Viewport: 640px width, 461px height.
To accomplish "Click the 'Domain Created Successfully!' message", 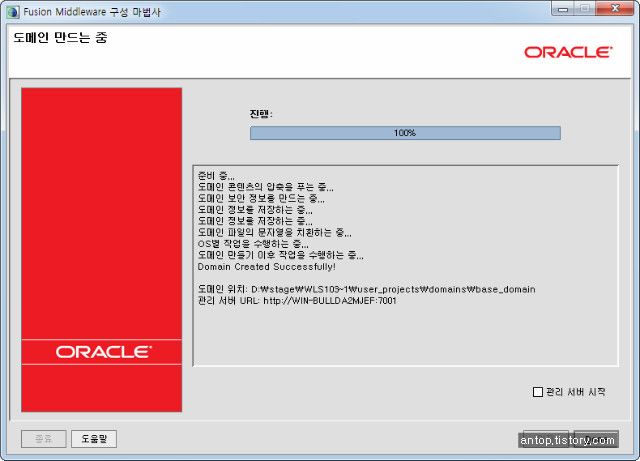I will 266,267.
